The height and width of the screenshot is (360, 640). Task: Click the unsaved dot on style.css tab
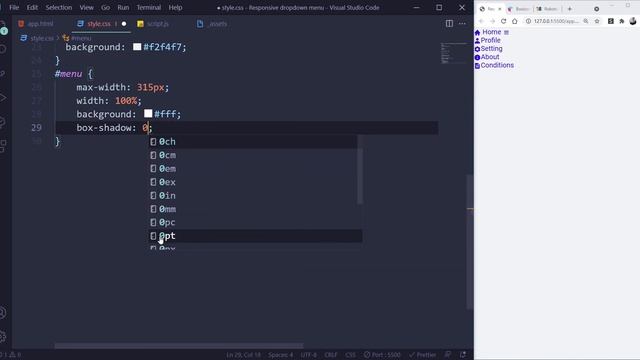click(124, 24)
